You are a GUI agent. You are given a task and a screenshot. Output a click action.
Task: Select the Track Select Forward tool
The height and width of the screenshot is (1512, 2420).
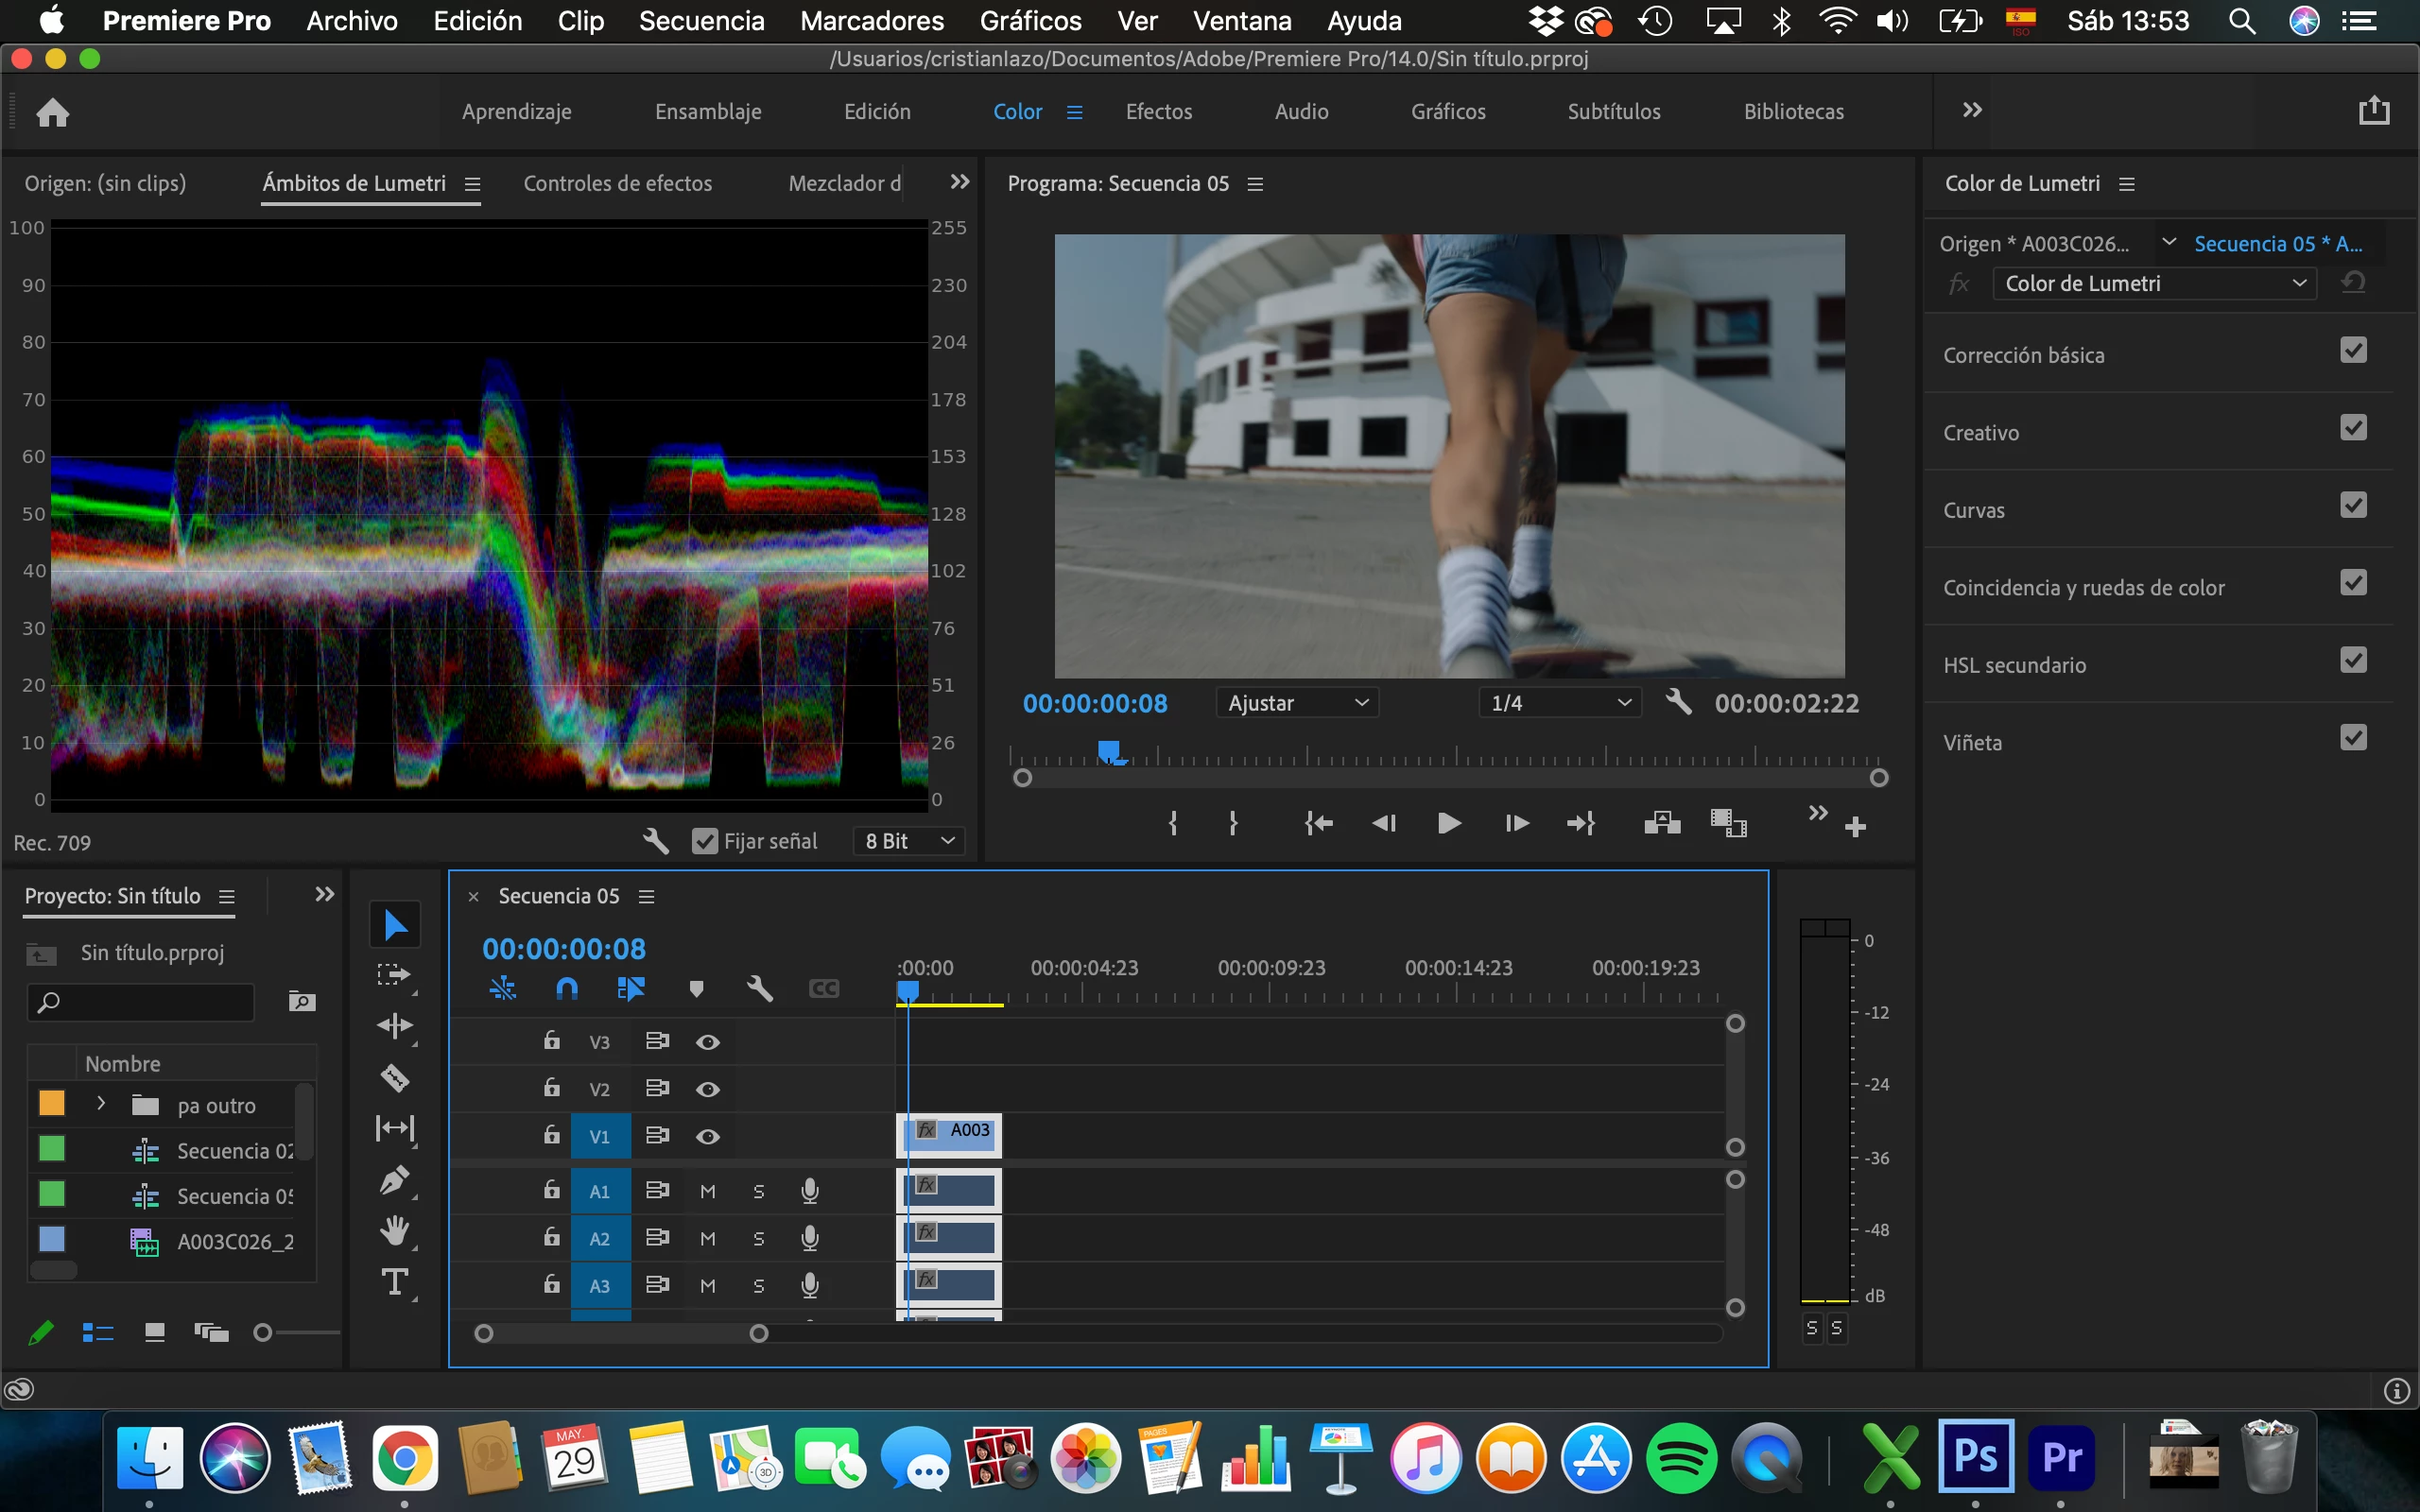(395, 975)
